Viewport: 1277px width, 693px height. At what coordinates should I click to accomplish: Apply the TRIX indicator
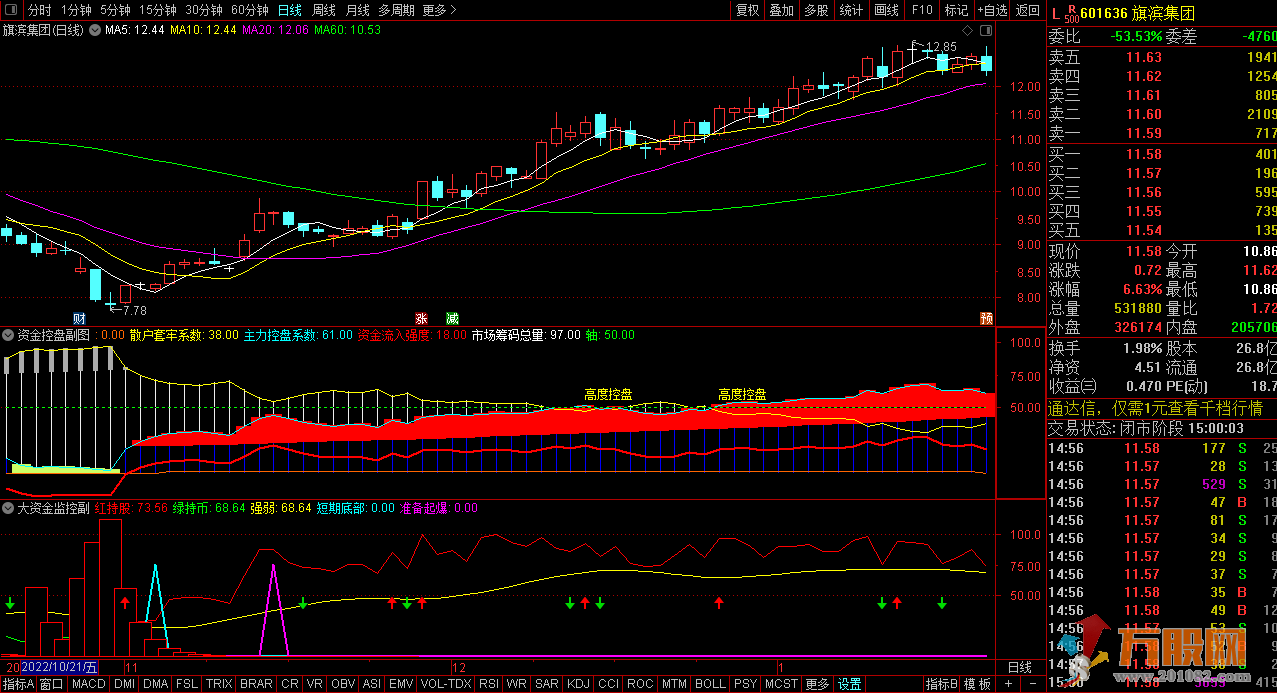[x=219, y=684]
